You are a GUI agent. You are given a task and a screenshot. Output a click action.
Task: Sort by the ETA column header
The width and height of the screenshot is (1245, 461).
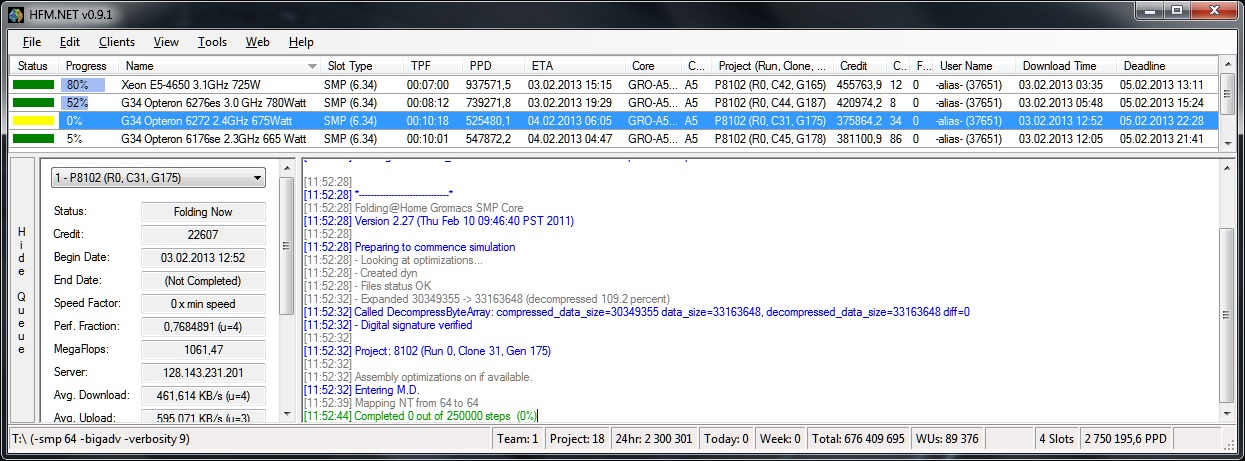pos(575,66)
